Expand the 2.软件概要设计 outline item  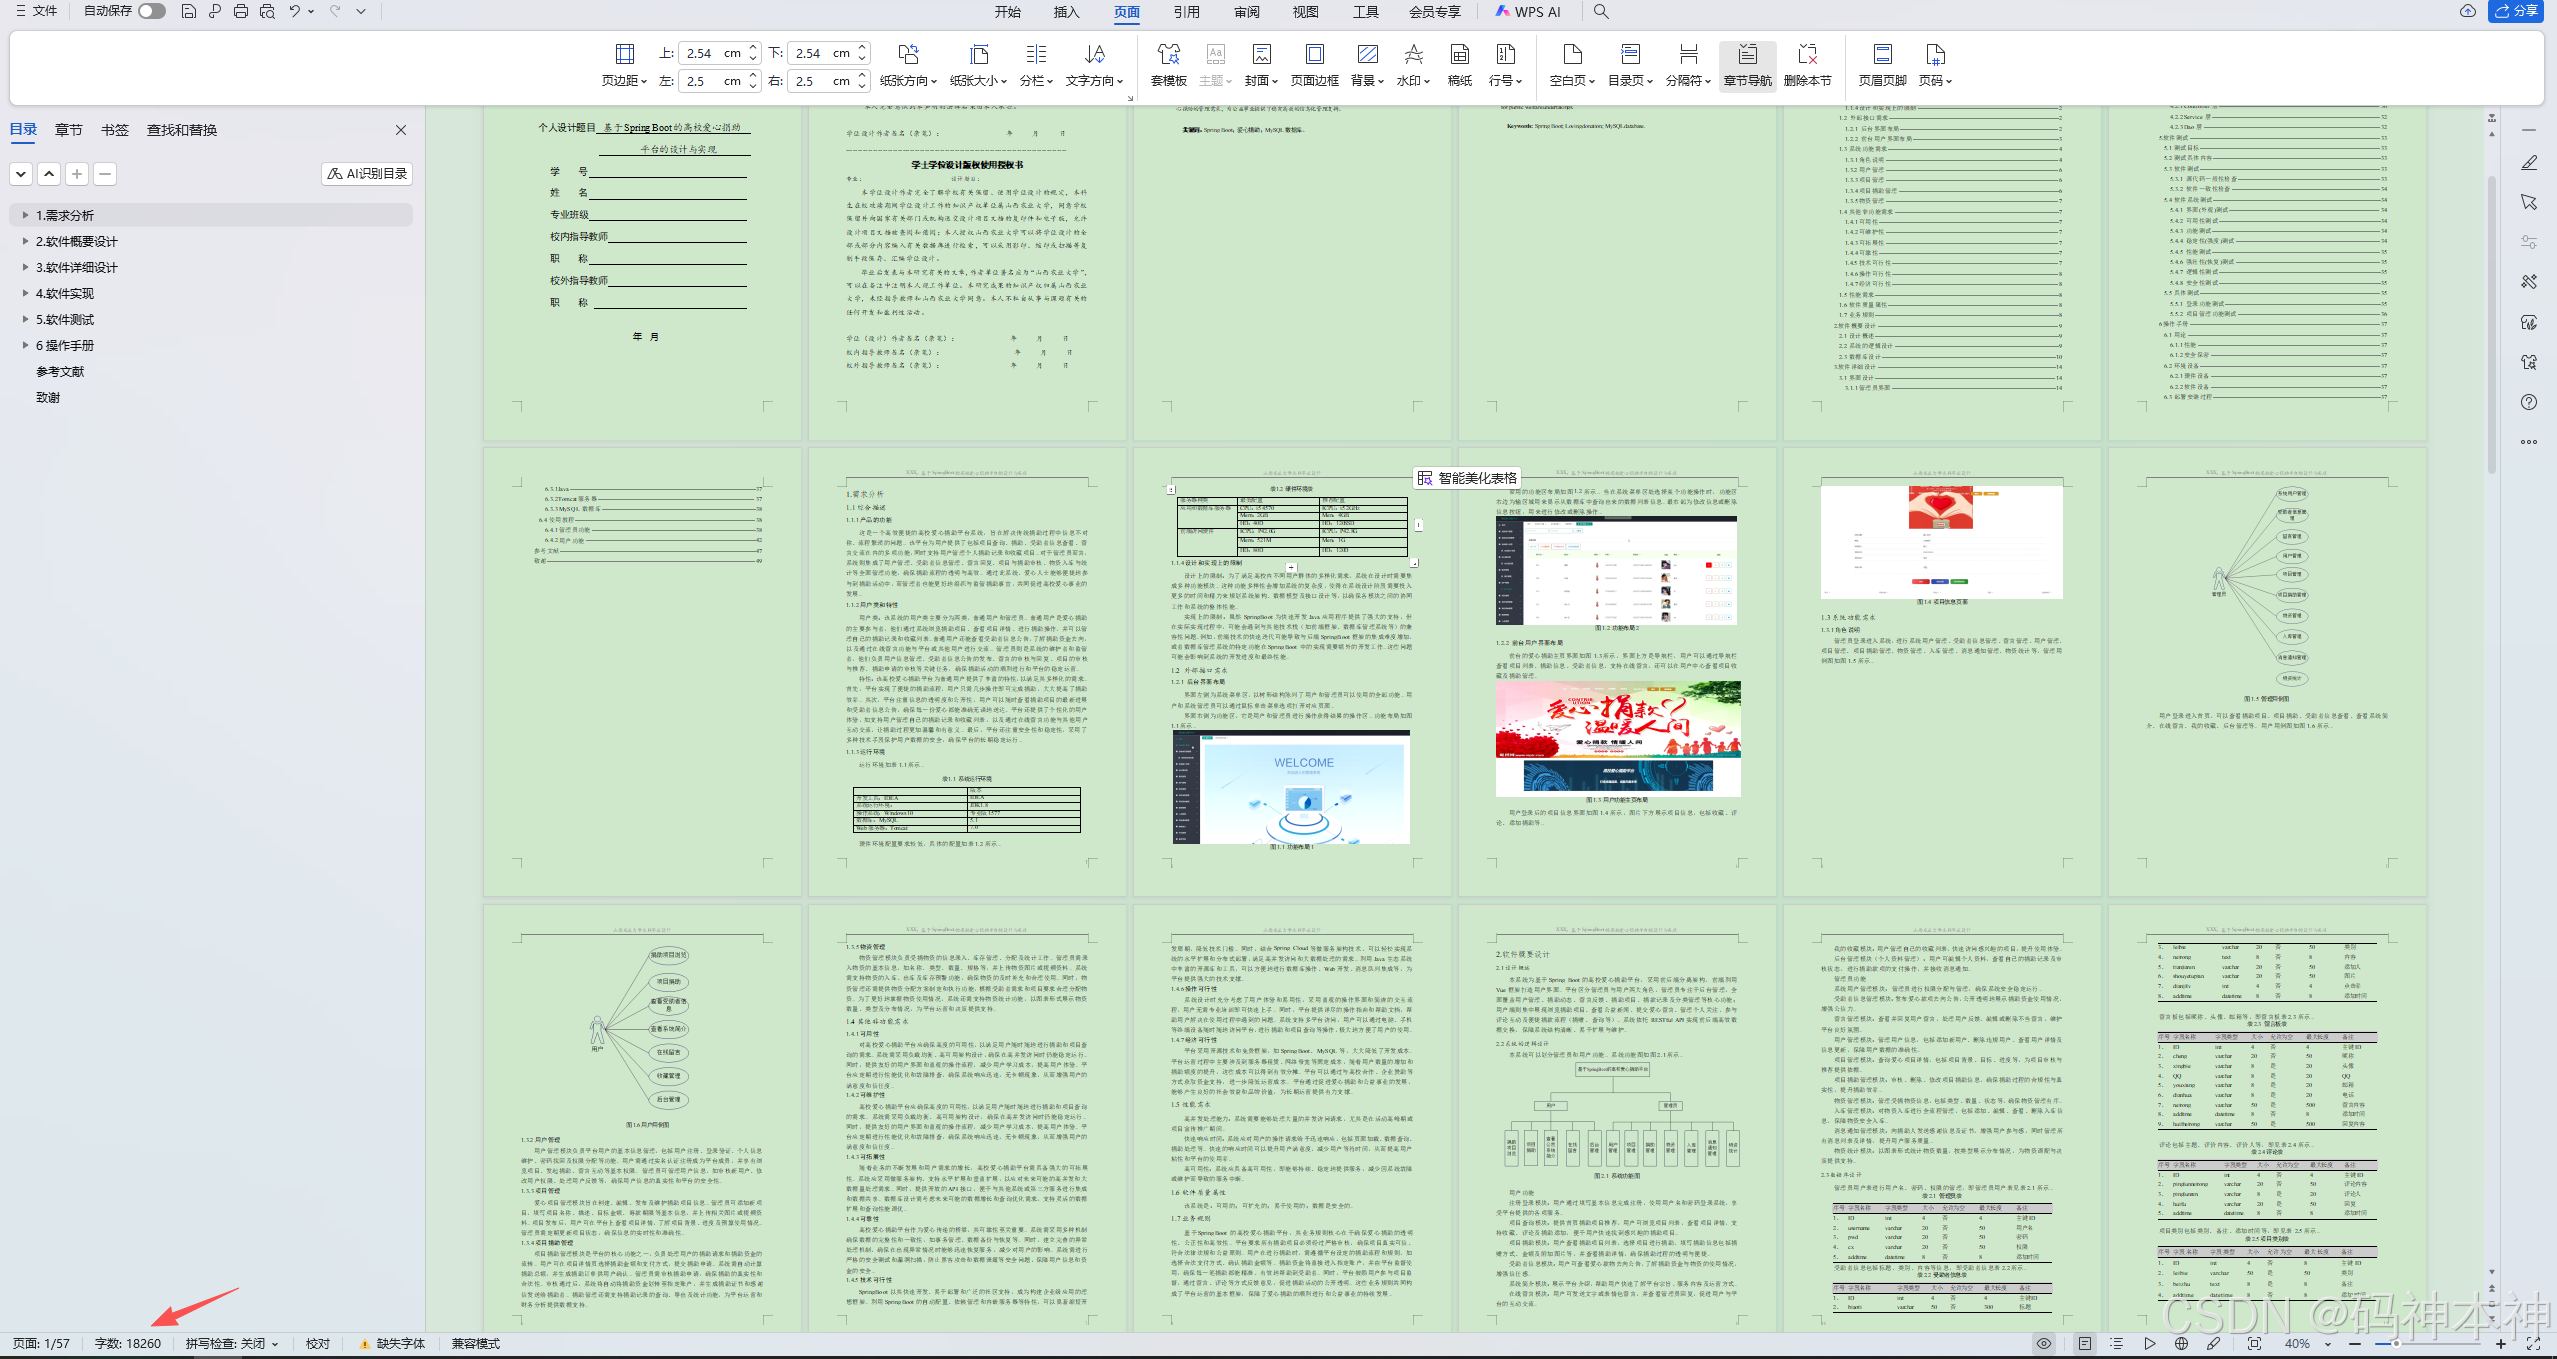pos(25,241)
